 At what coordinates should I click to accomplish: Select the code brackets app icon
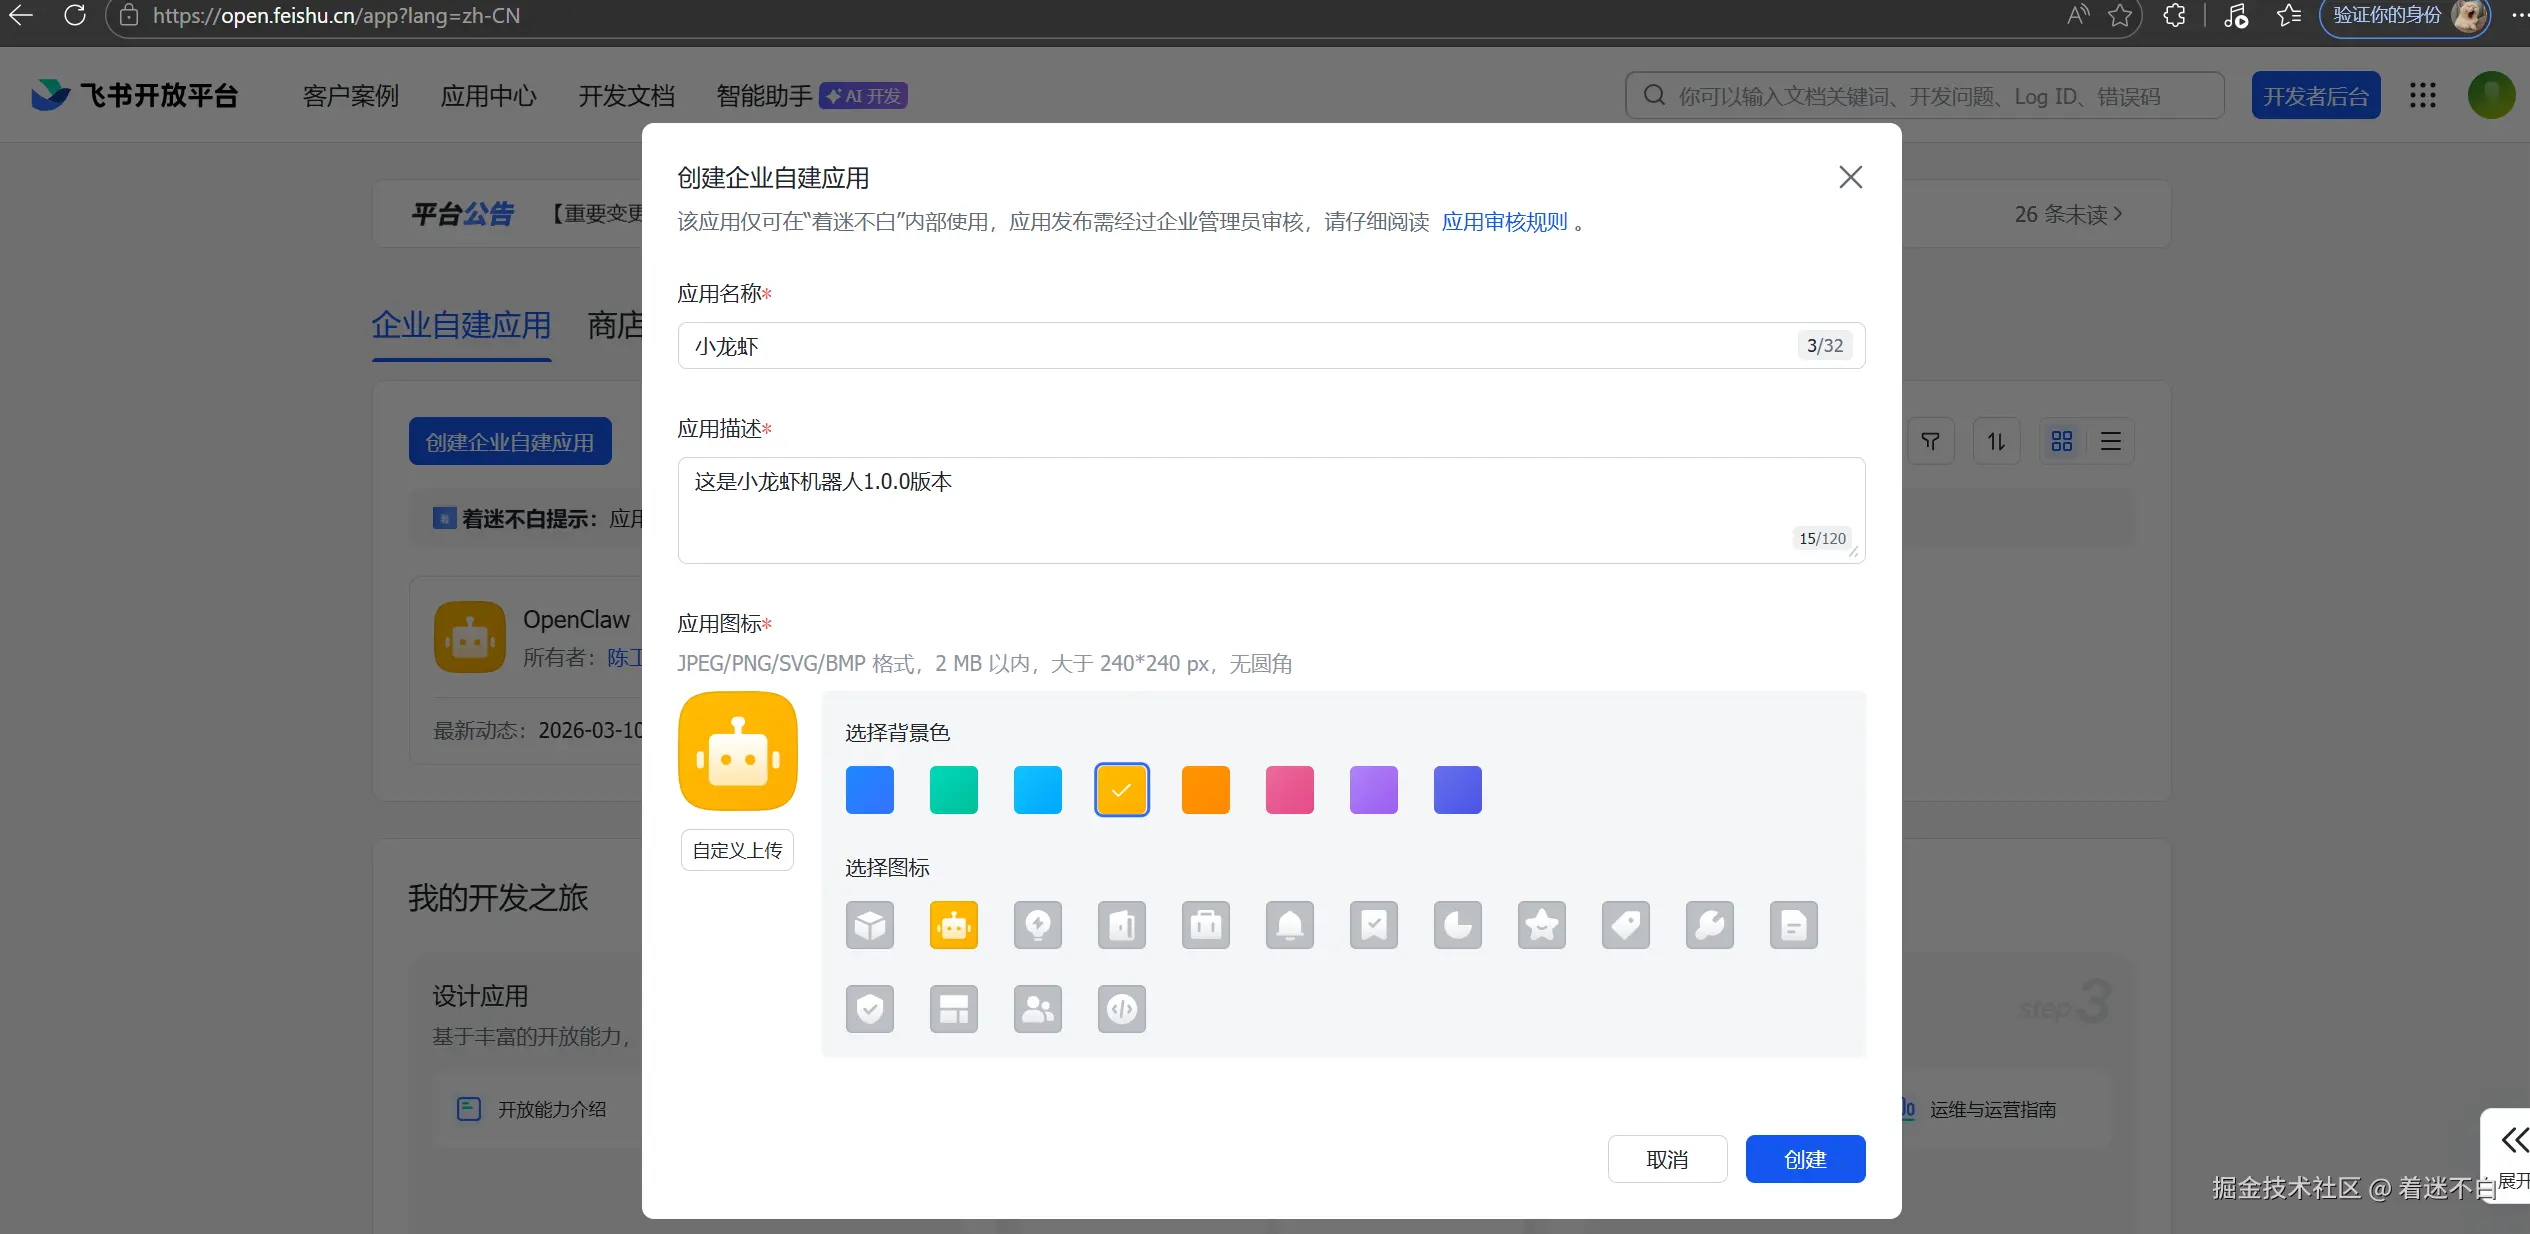click(1121, 1010)
